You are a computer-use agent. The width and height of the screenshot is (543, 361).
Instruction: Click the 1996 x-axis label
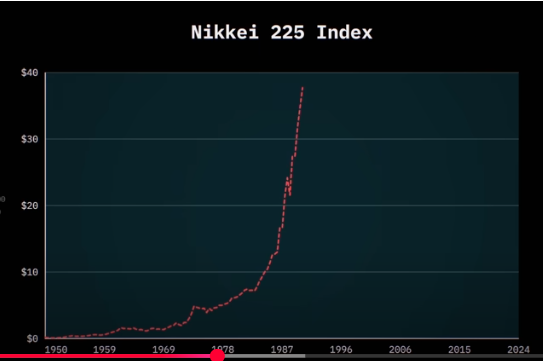click(341, 349)
